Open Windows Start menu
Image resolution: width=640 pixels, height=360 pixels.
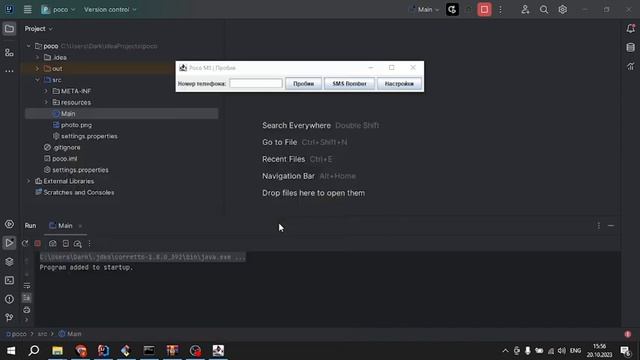(11, 351)
